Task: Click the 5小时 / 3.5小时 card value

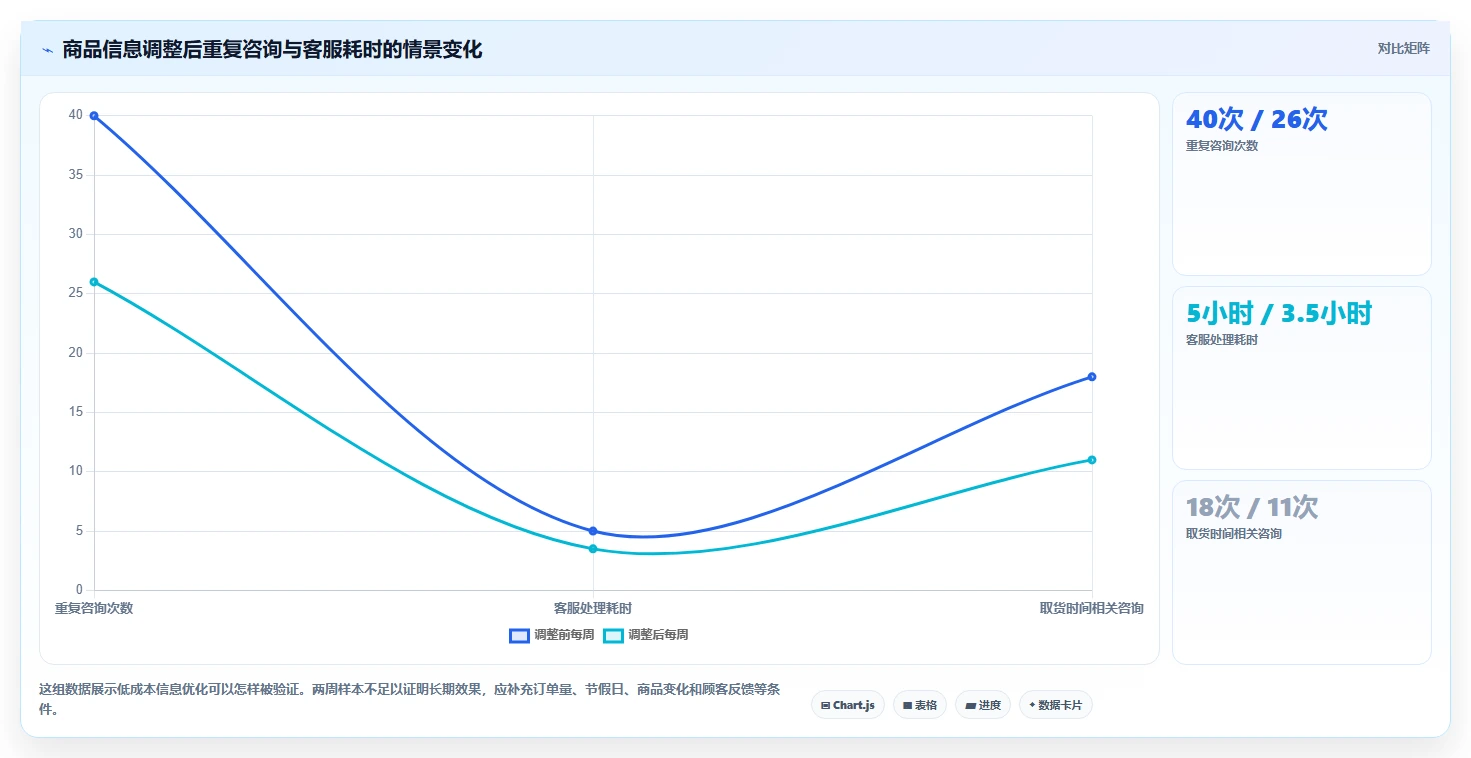Action: coord(1279,313)
